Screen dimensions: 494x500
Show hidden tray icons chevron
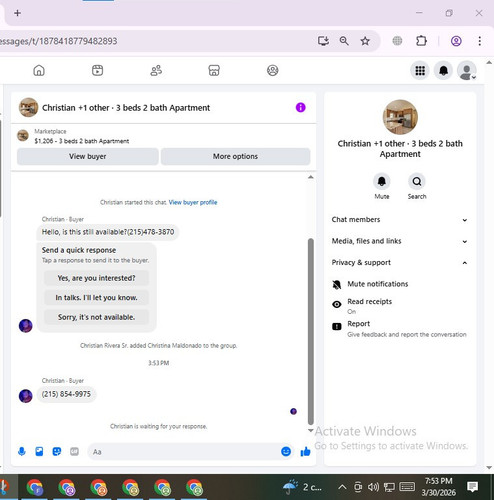coord(342,487)
